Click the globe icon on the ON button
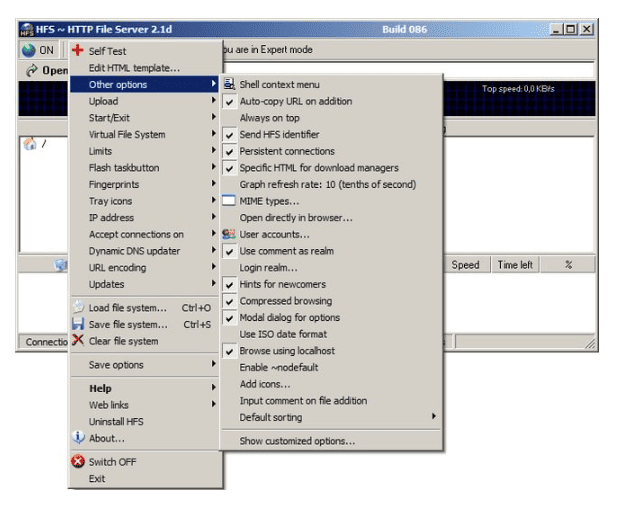Screen dimensions: 617x507 pyautogui.click(x=29, y=50)
